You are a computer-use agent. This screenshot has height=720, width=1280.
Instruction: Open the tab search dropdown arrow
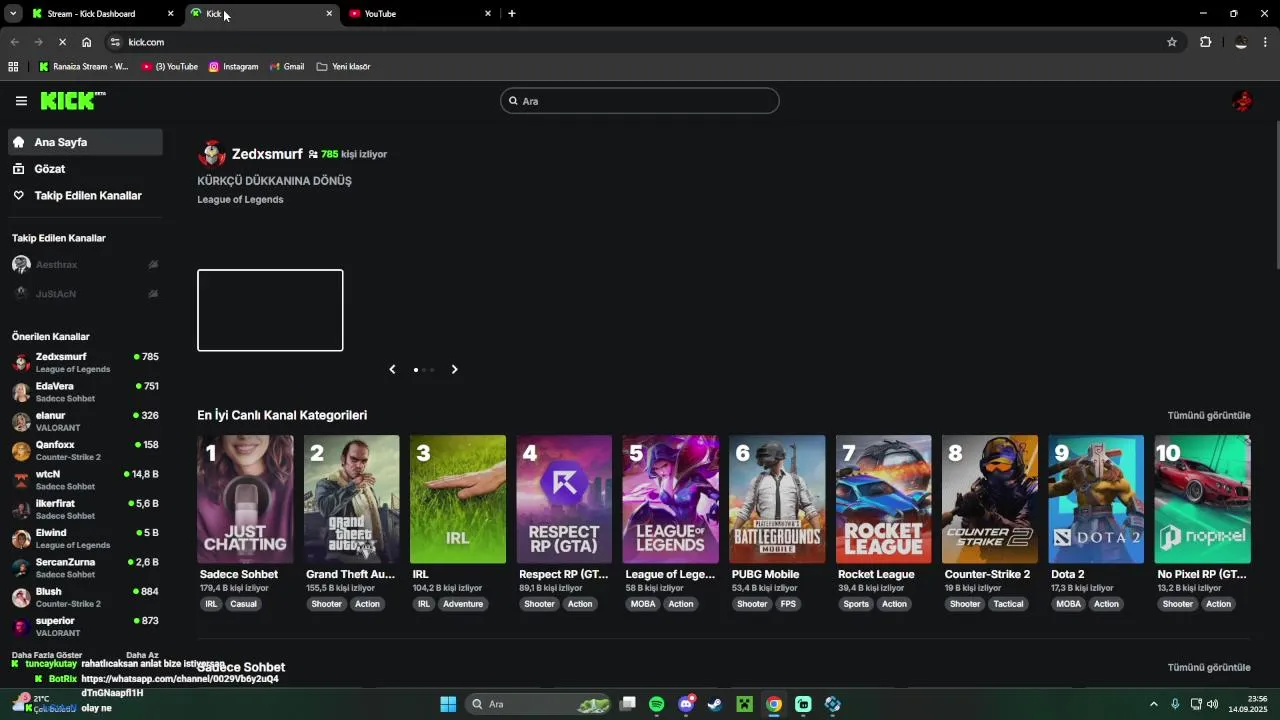point(13,14)
